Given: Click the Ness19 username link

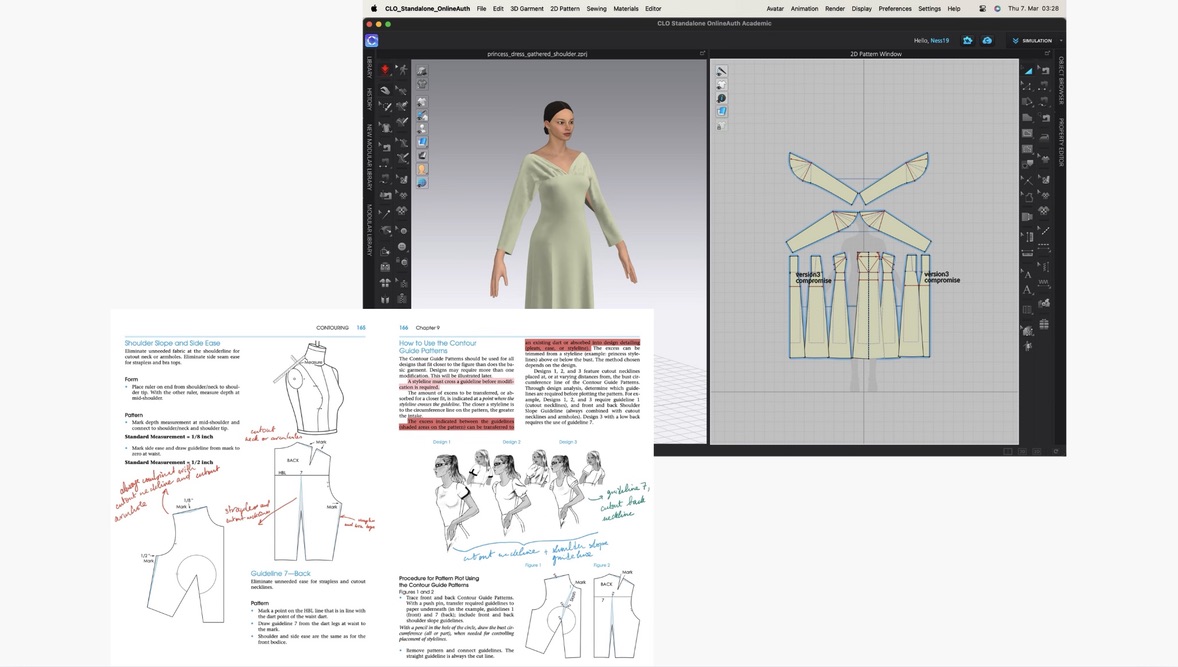Looking at the screenshot, I should pos(940,40).
